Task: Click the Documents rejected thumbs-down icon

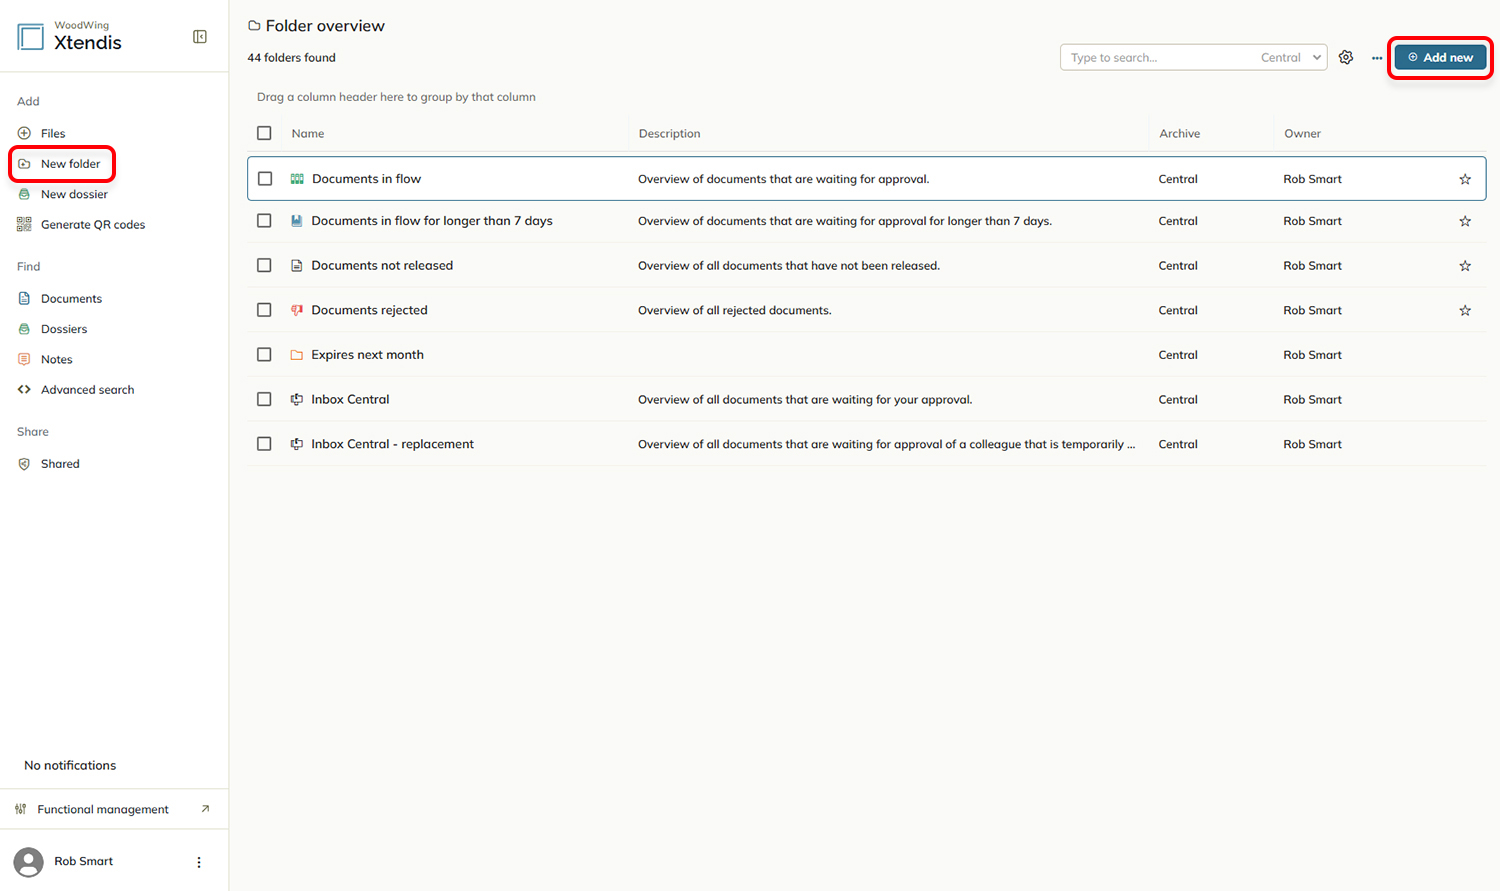Action: 297,310
